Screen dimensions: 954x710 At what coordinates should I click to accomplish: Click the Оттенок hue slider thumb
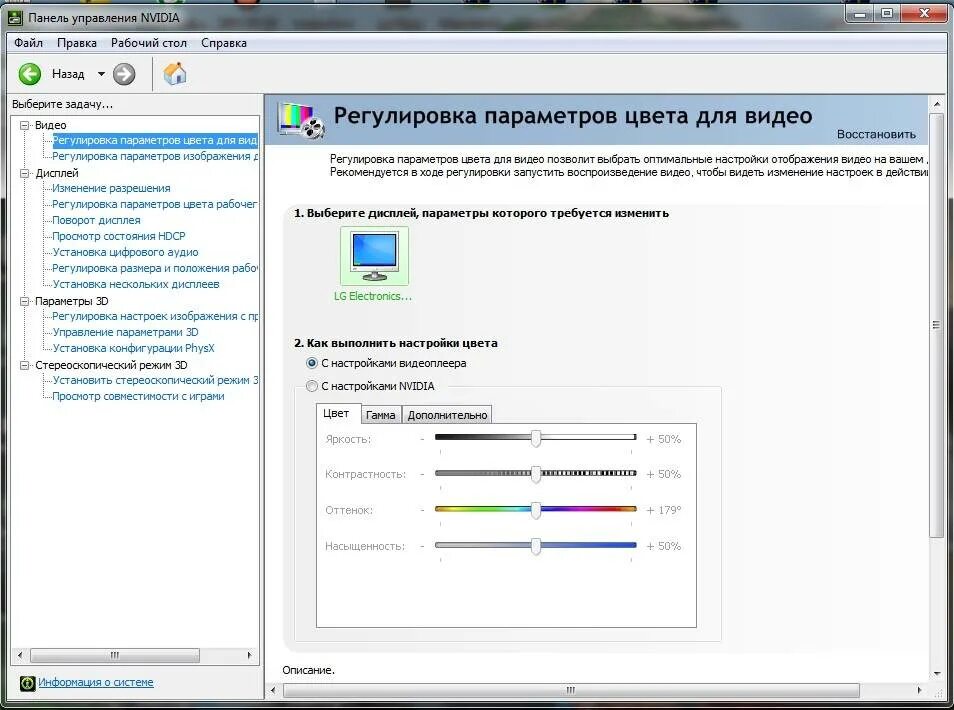535,510
